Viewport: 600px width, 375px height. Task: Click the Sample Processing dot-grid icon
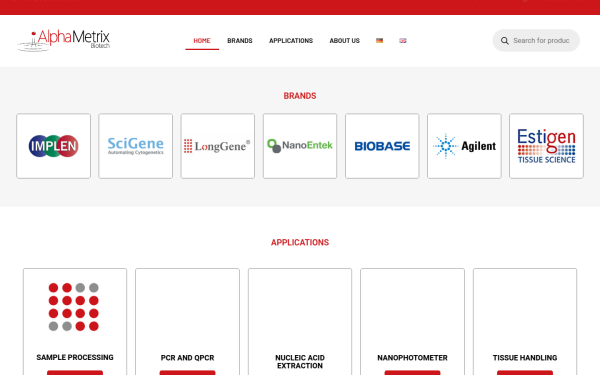[73, 307]
